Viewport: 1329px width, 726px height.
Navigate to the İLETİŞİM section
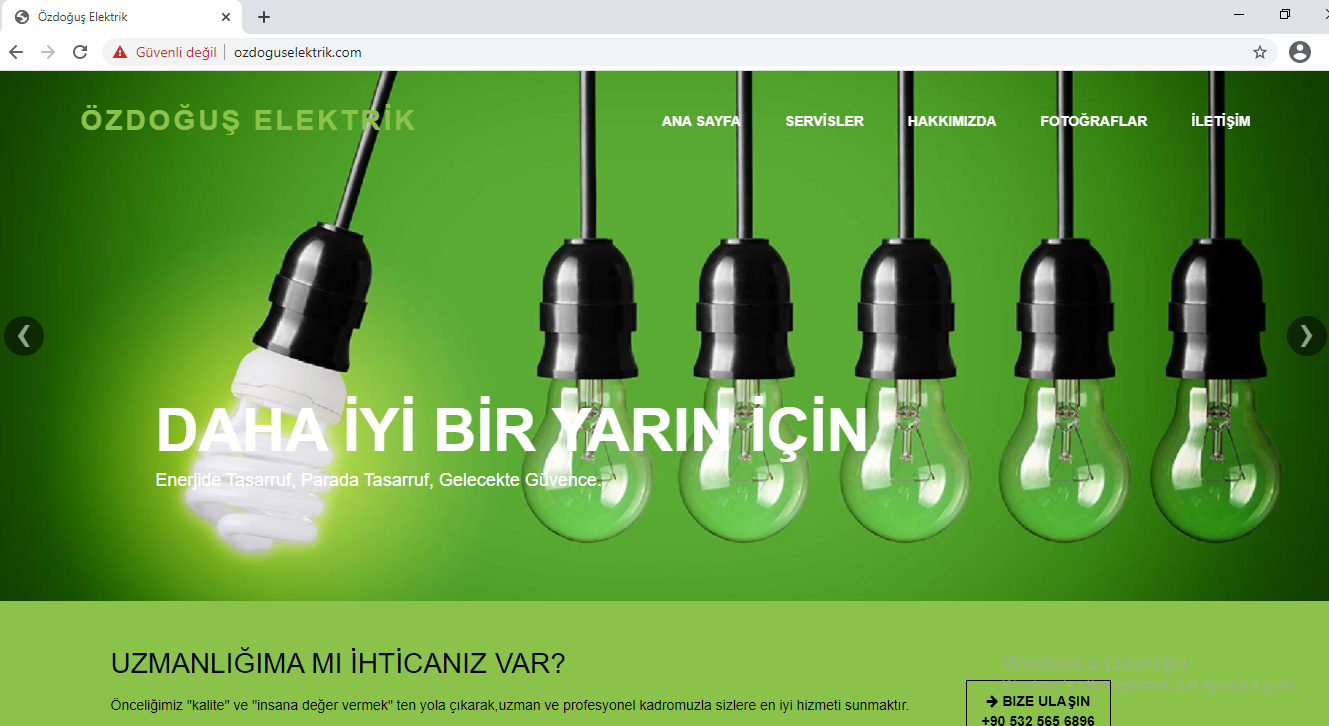pos(1220,121)
